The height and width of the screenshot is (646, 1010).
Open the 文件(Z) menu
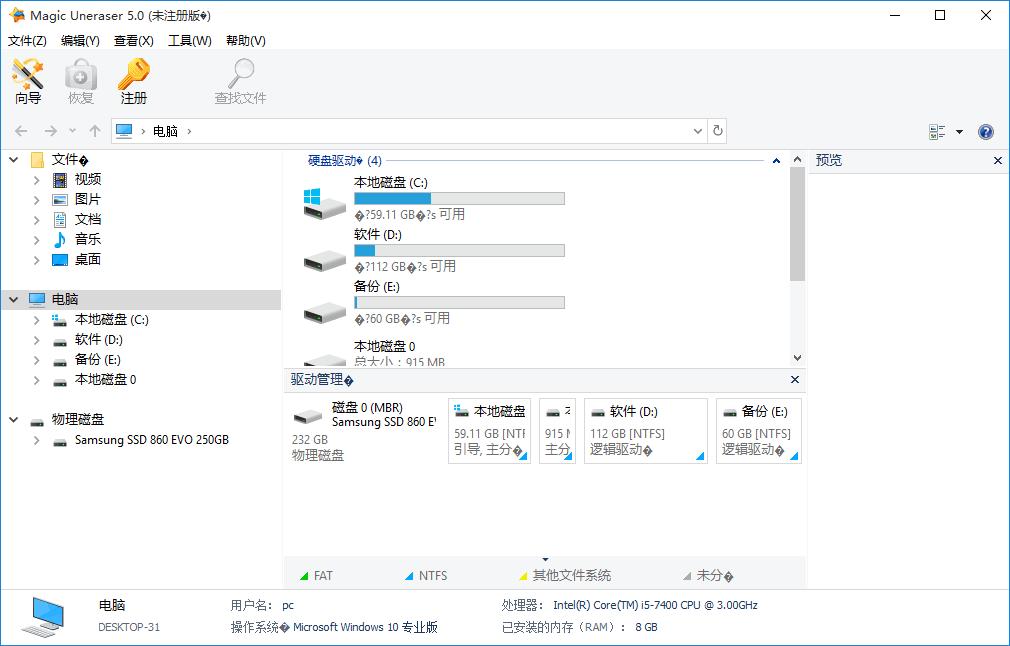pyautogui.click(x=27, y=41)
